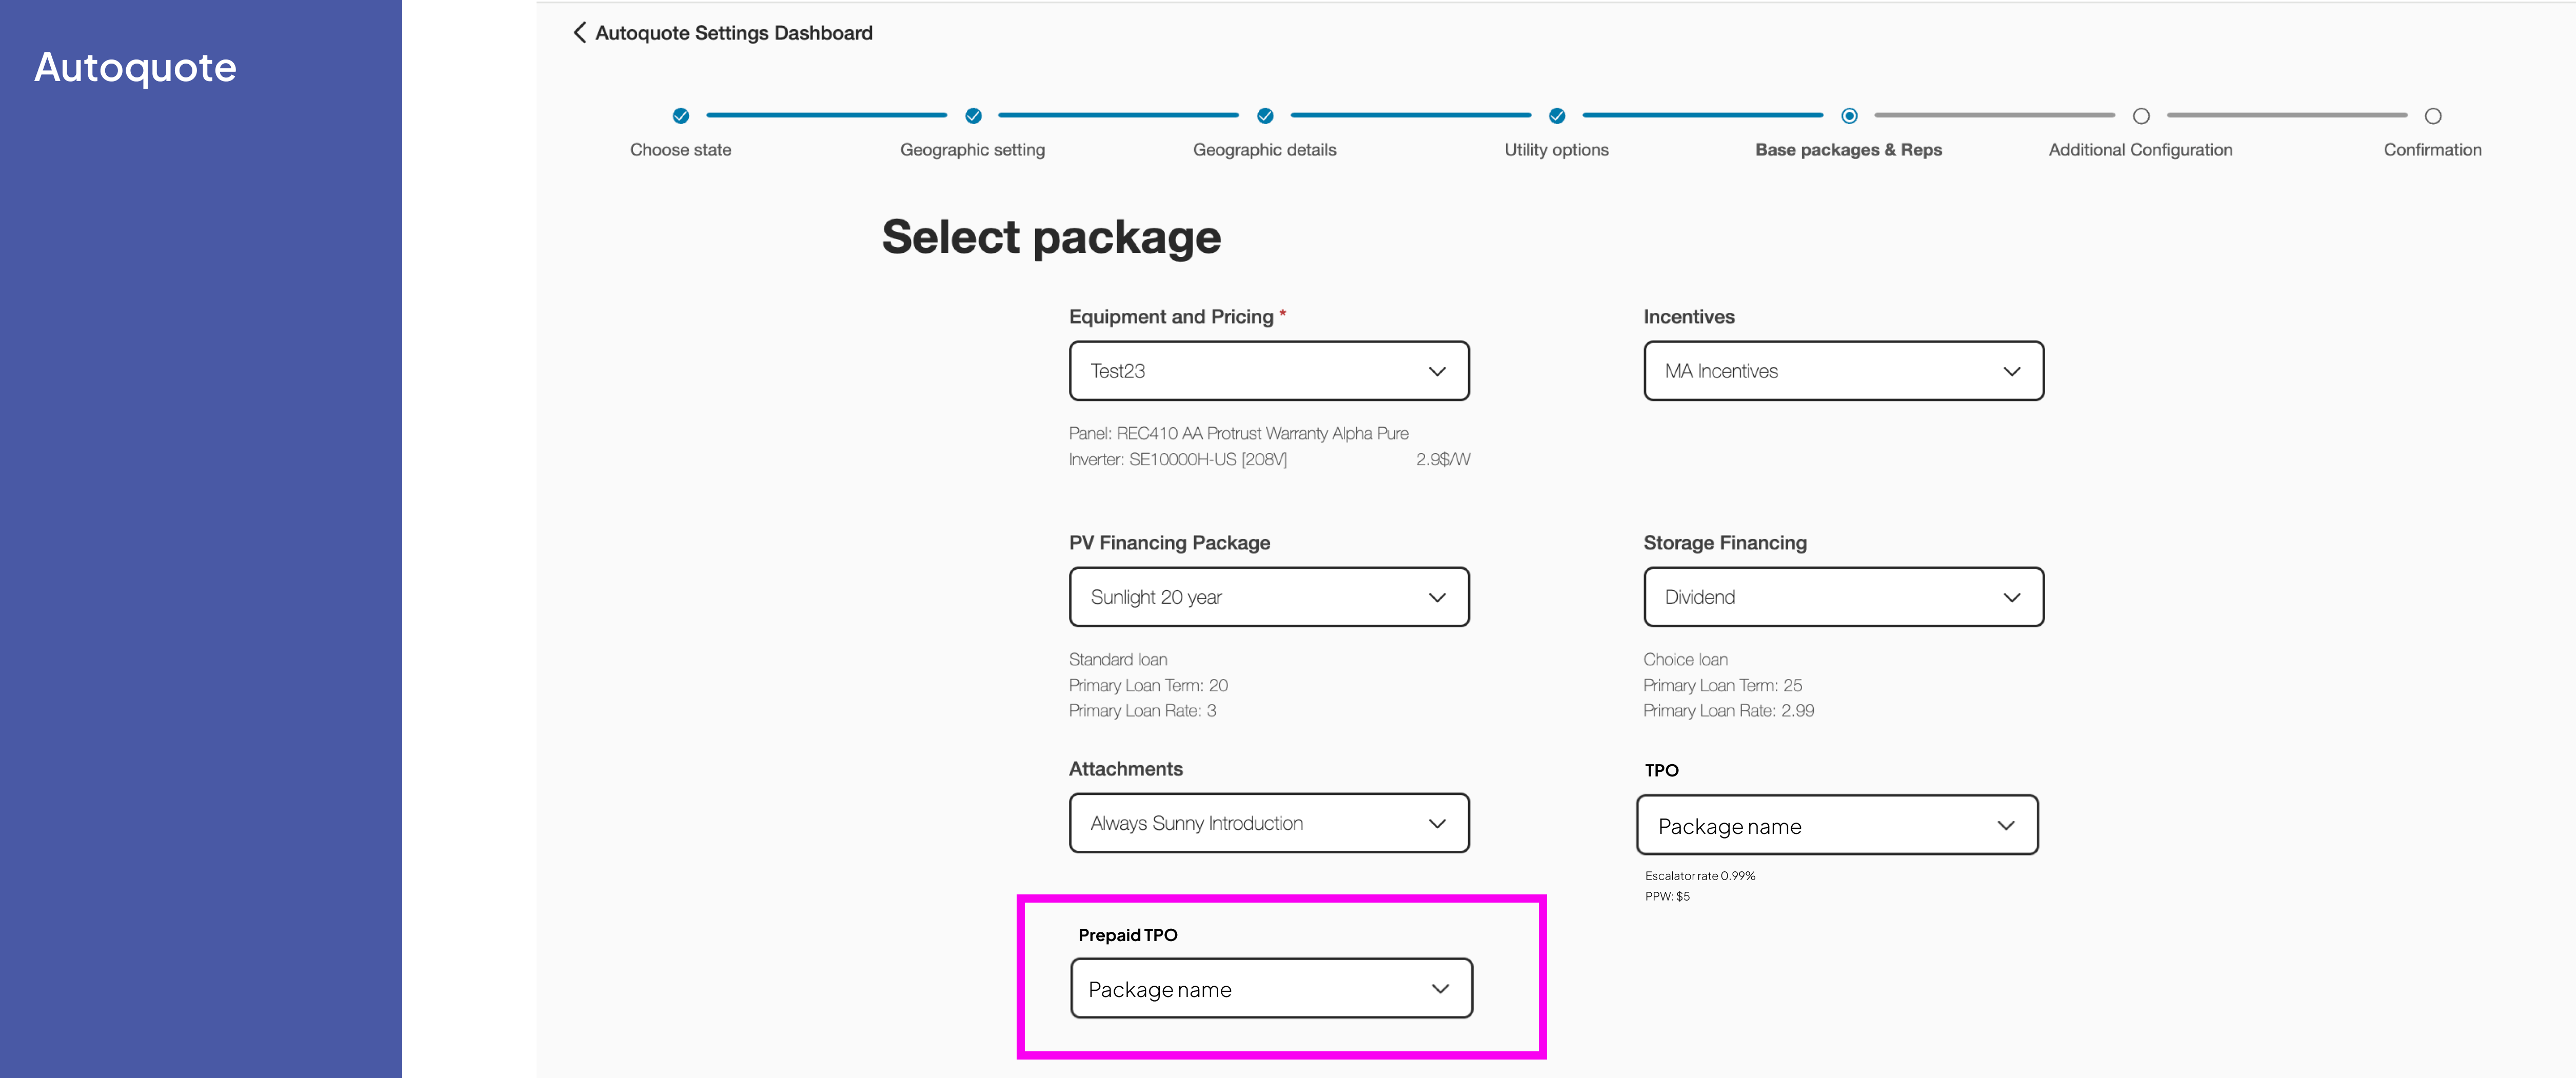Viewport: 2576px width, 1078px height.
Task: Click the Autoquote logo in the sidebar
Action: pyautogui.click(x=136, y=67)
